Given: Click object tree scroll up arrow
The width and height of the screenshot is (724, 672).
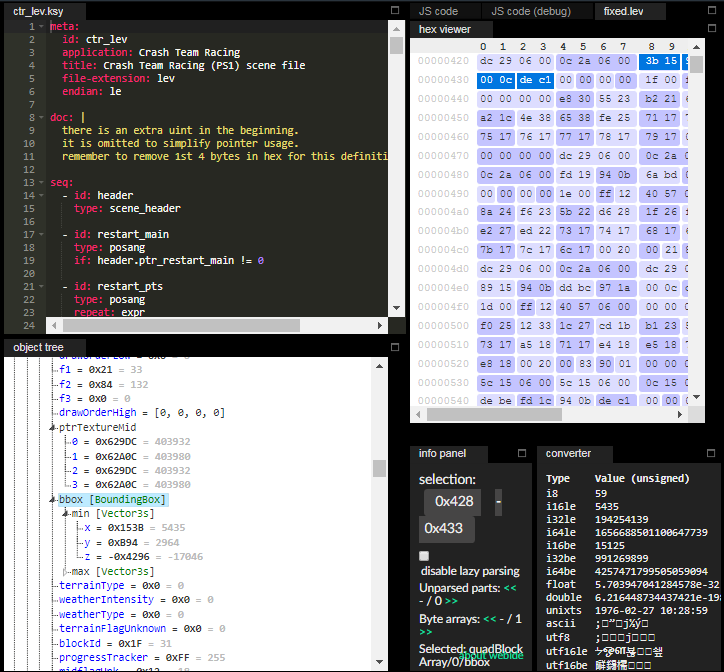Looking at the screenshot, I should (380, 366).
